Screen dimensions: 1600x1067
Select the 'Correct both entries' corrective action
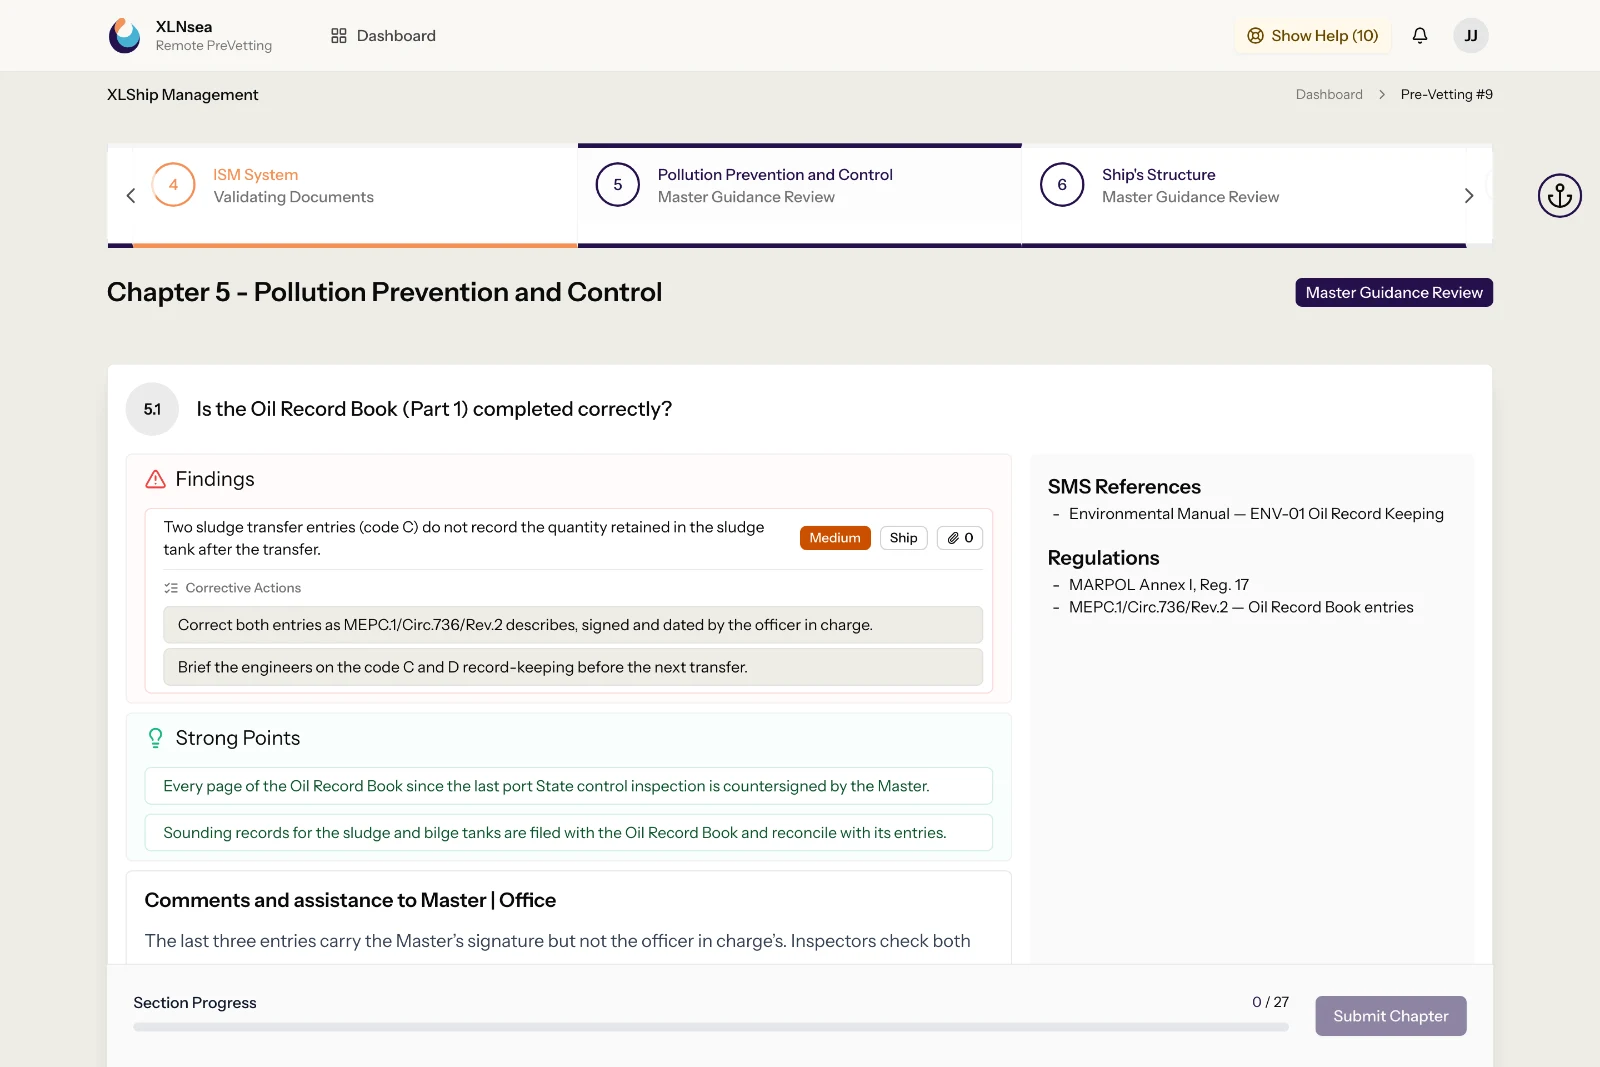click(573, 625)
